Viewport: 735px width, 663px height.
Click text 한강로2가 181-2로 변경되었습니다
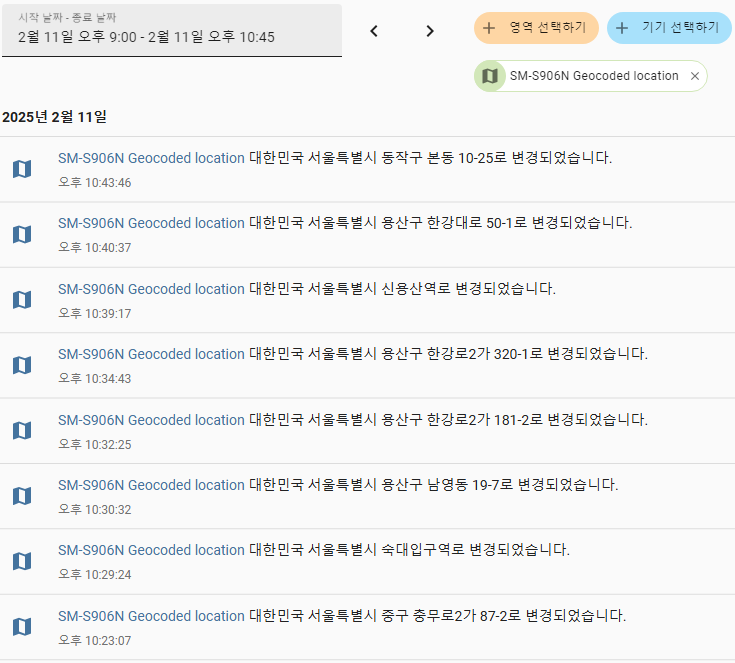[537, 420]
